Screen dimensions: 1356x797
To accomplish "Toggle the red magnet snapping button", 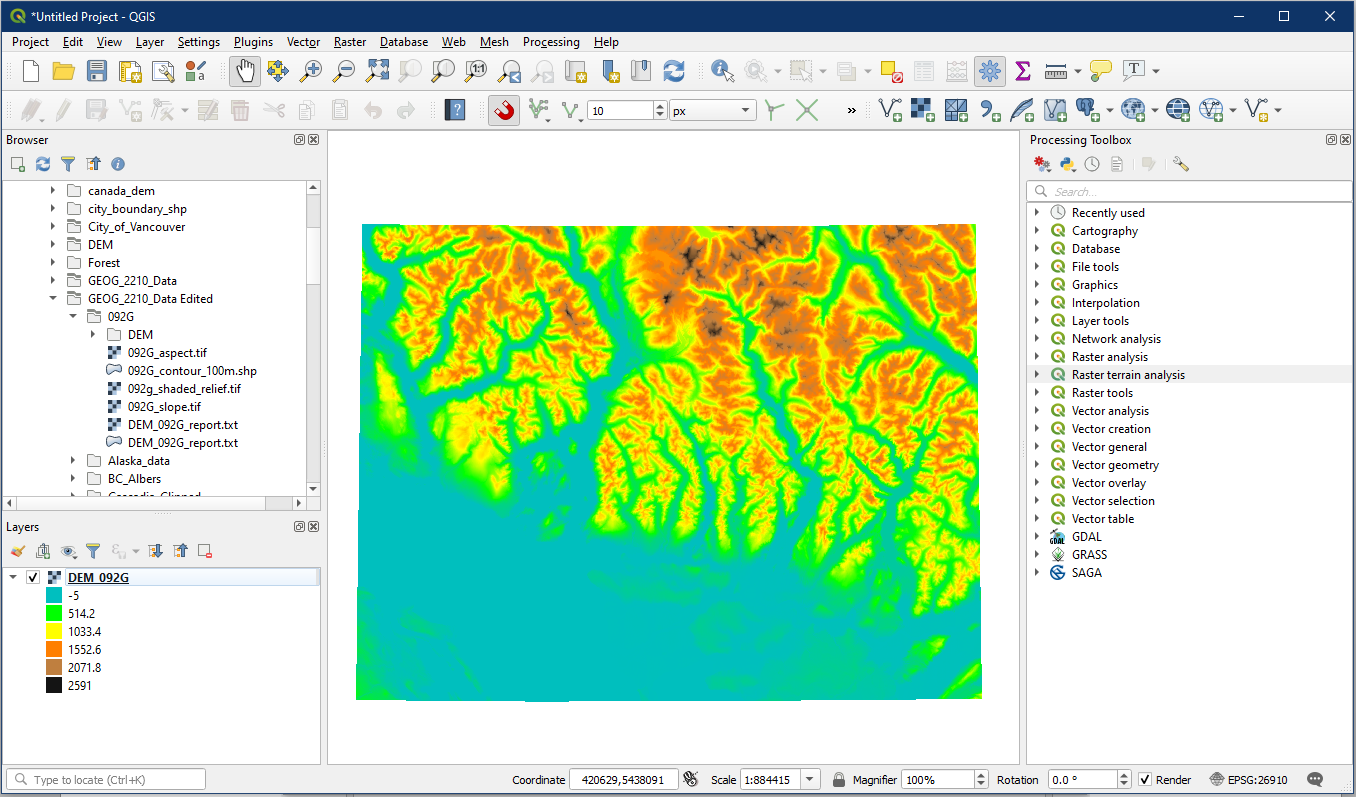I will point(504,110).
